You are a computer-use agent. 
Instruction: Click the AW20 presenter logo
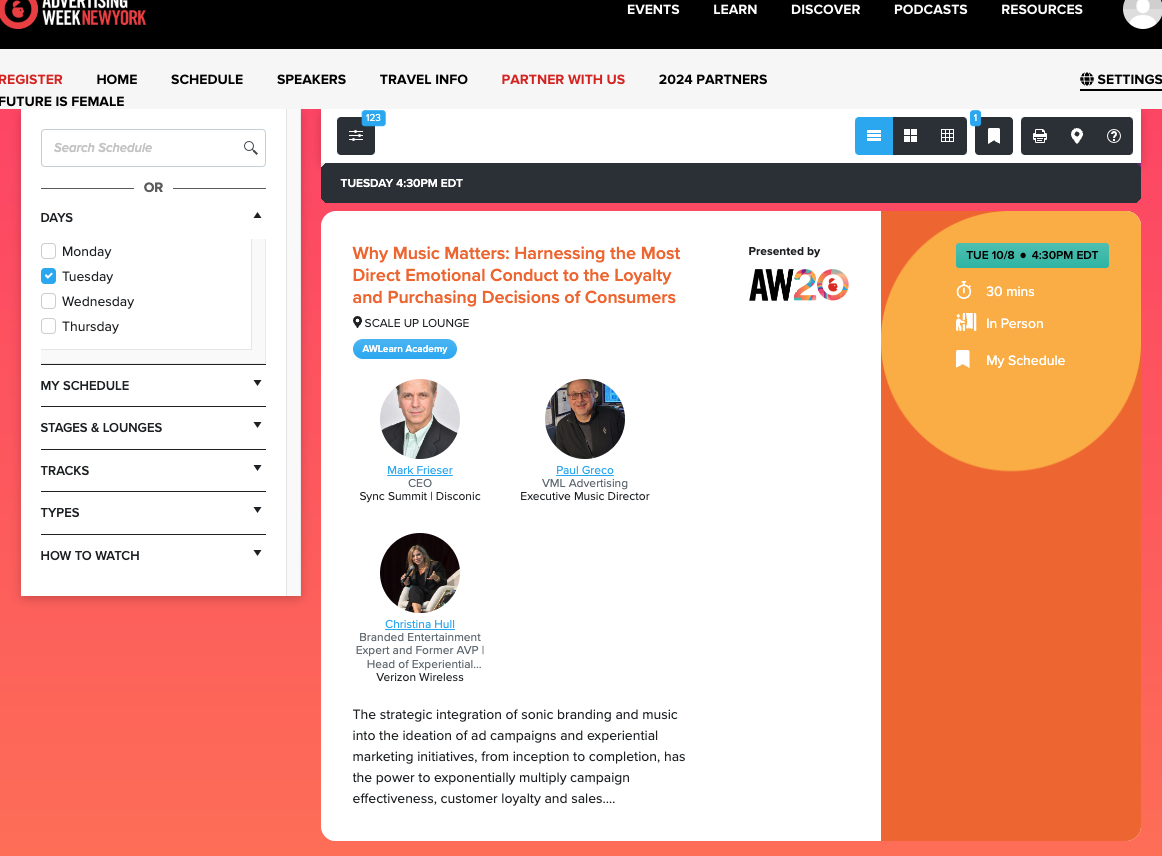(x=799, y=285)
